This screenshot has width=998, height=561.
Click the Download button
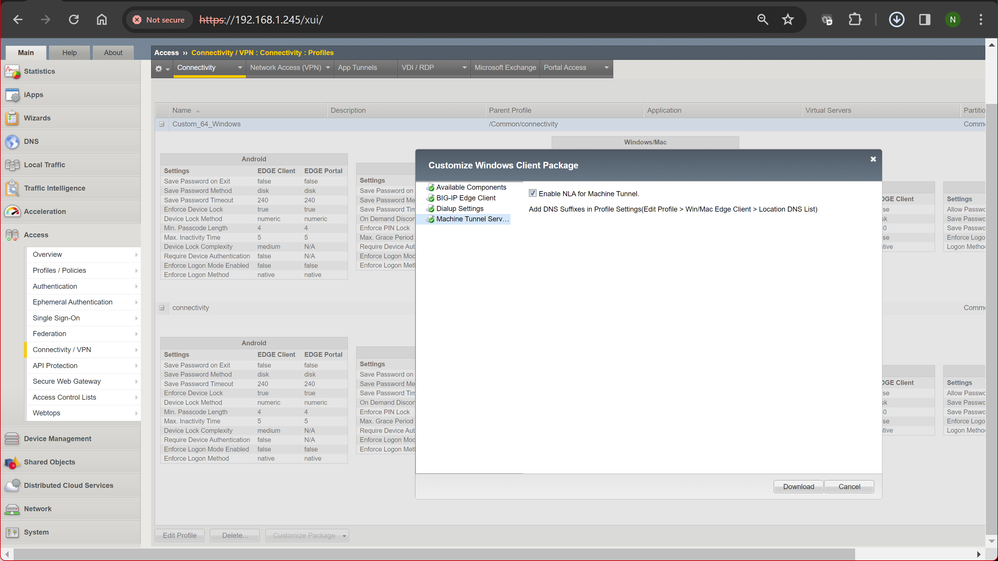coord(798,487)
